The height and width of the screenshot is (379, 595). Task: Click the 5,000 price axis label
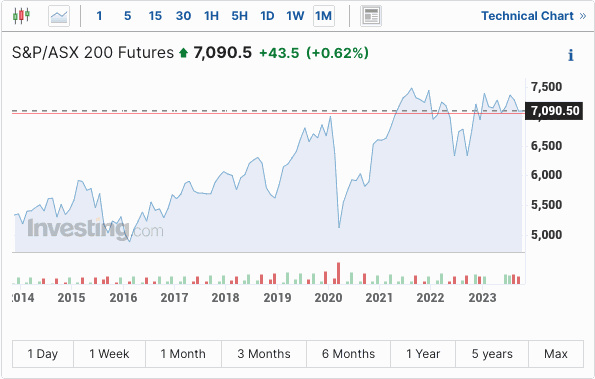(546, 235)
